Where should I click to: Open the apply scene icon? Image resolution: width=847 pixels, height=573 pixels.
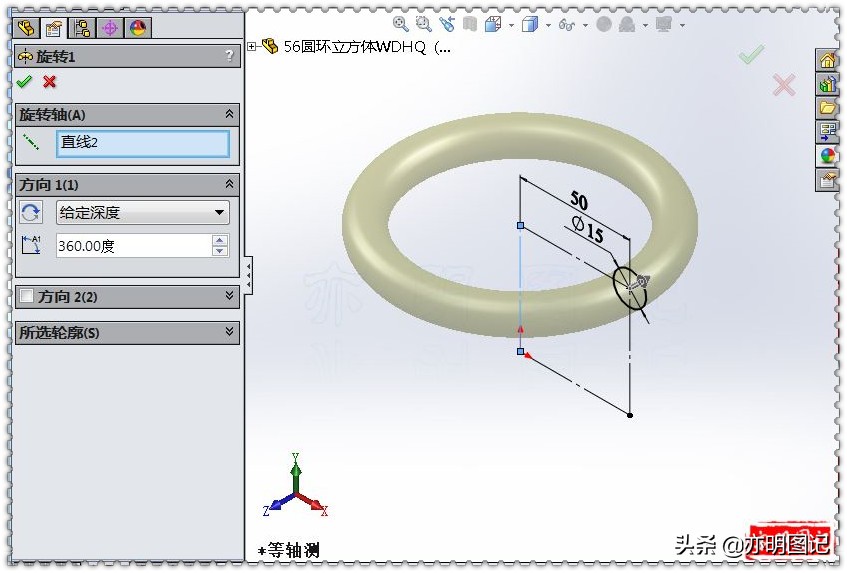click(x=627, y=24)
